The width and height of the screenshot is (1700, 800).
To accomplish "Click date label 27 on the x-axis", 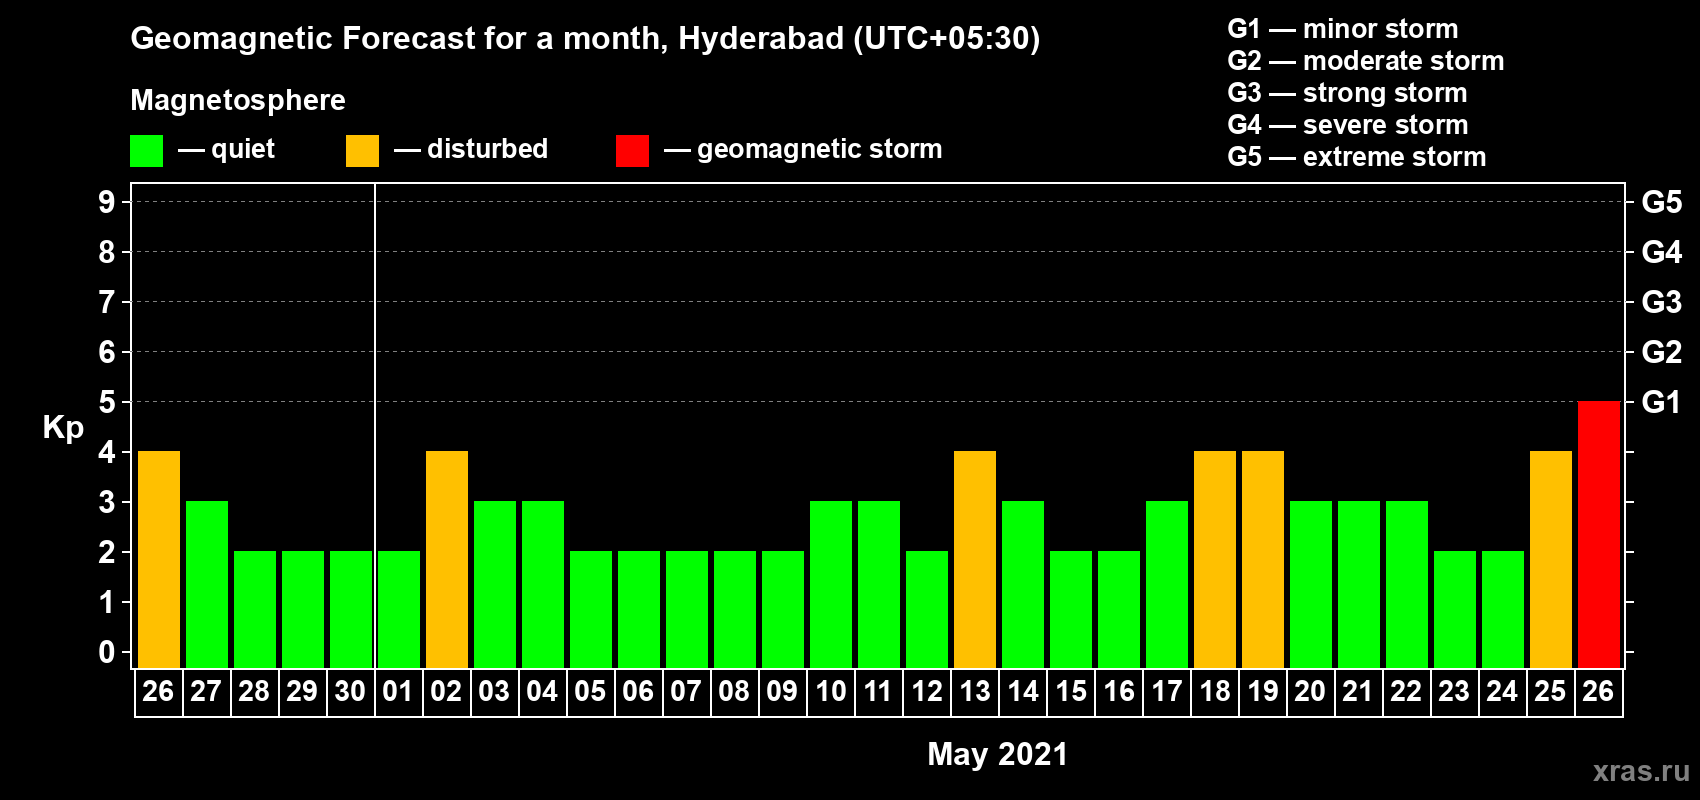I will [206, 692].
